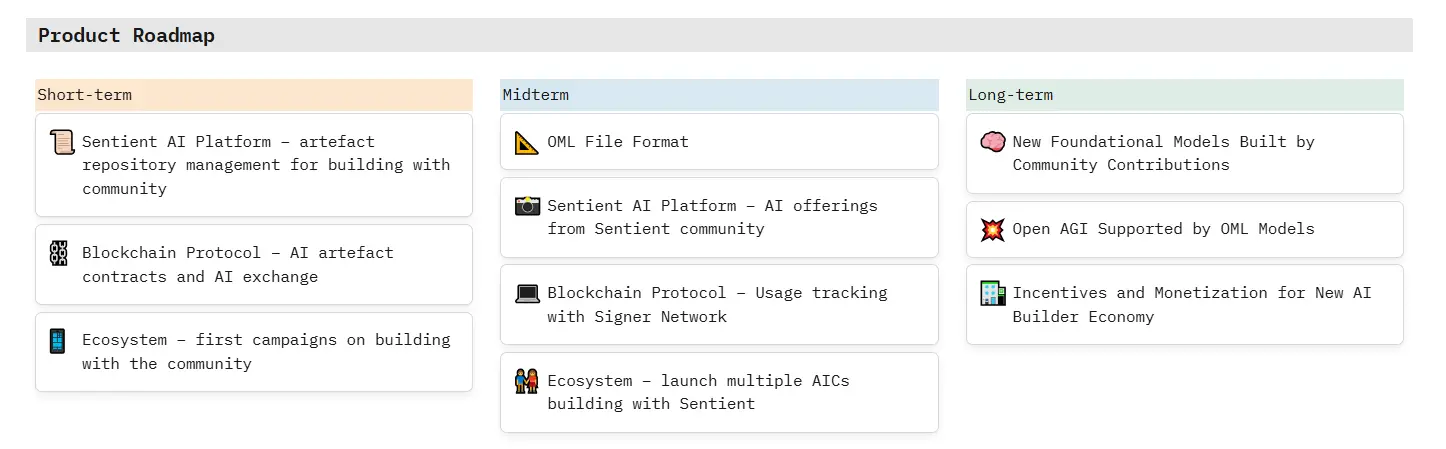This screenshot has height=449, width=1446.
Task: Click the explosion icon beside Open AGI card
Action: point(992,229)
